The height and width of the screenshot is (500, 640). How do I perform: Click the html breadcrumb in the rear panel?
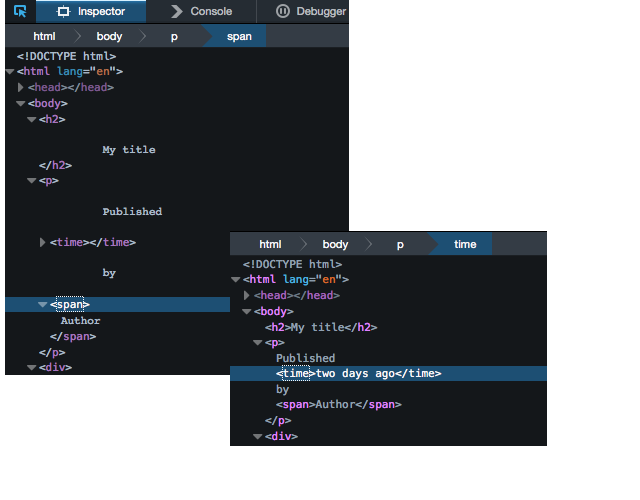44,36
